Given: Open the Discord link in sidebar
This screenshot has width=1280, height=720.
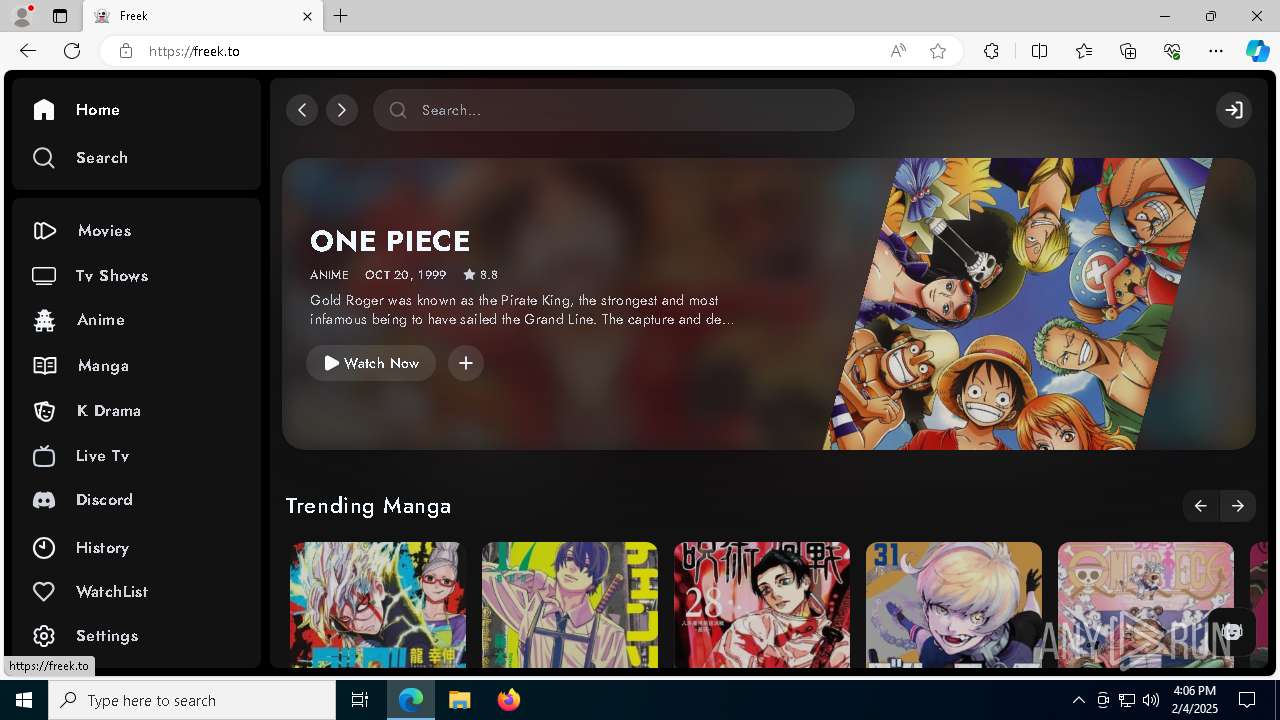Looking at the screenshot, I should (82, 500).
